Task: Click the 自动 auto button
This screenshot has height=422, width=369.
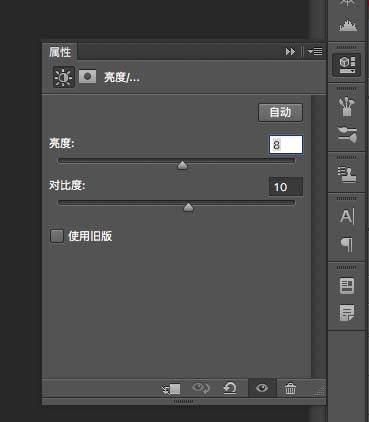Action: (x=280, y=112)
